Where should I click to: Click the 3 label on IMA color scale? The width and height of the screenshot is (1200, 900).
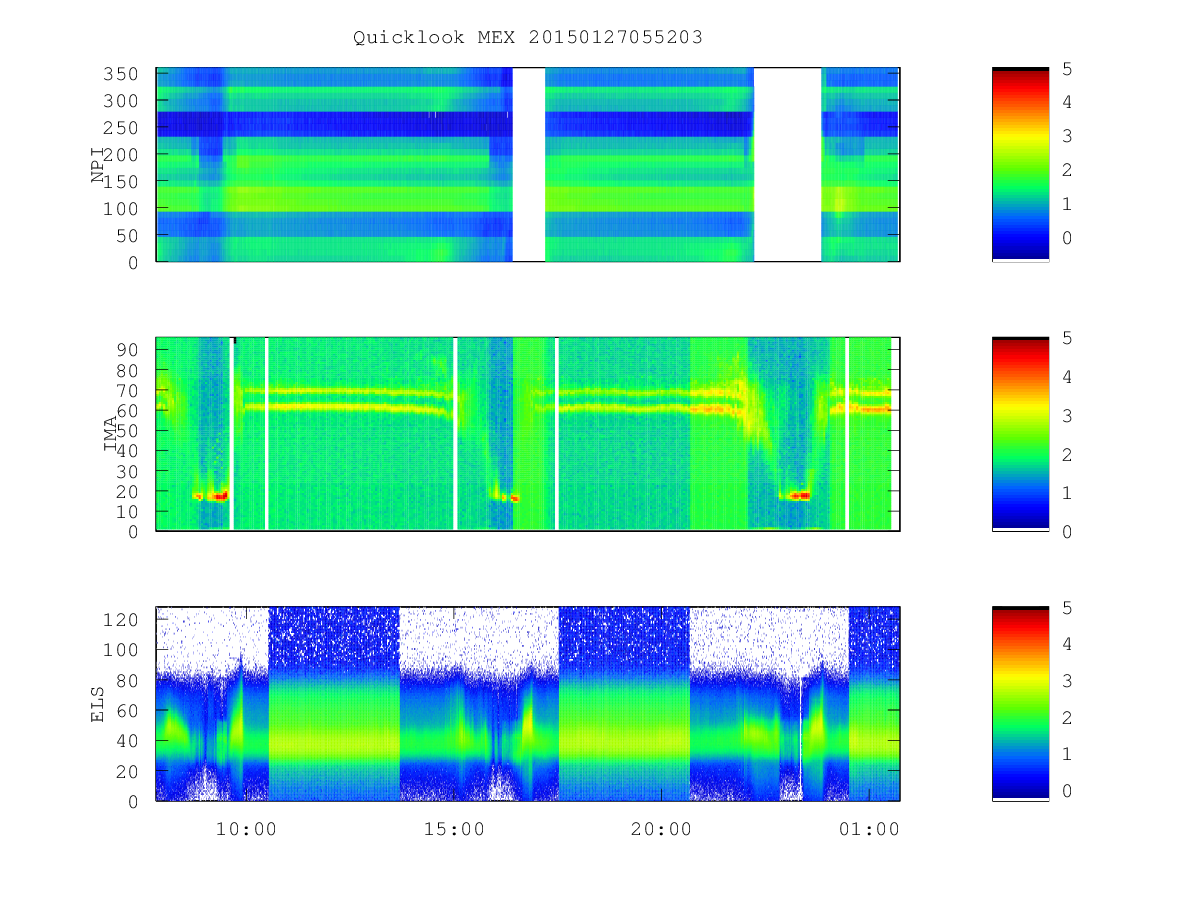(1068, 415)
